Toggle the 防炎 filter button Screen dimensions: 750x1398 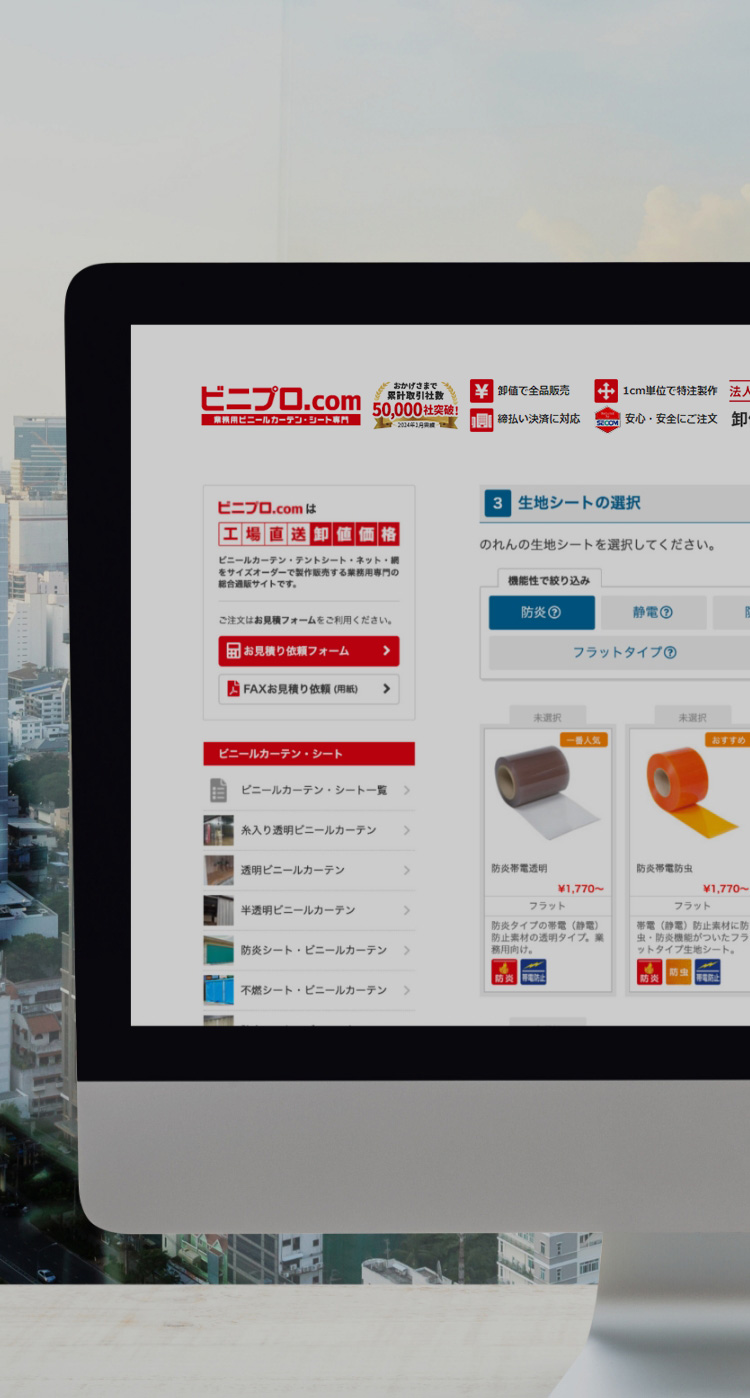pyautogui.click(x=541, y=613)
